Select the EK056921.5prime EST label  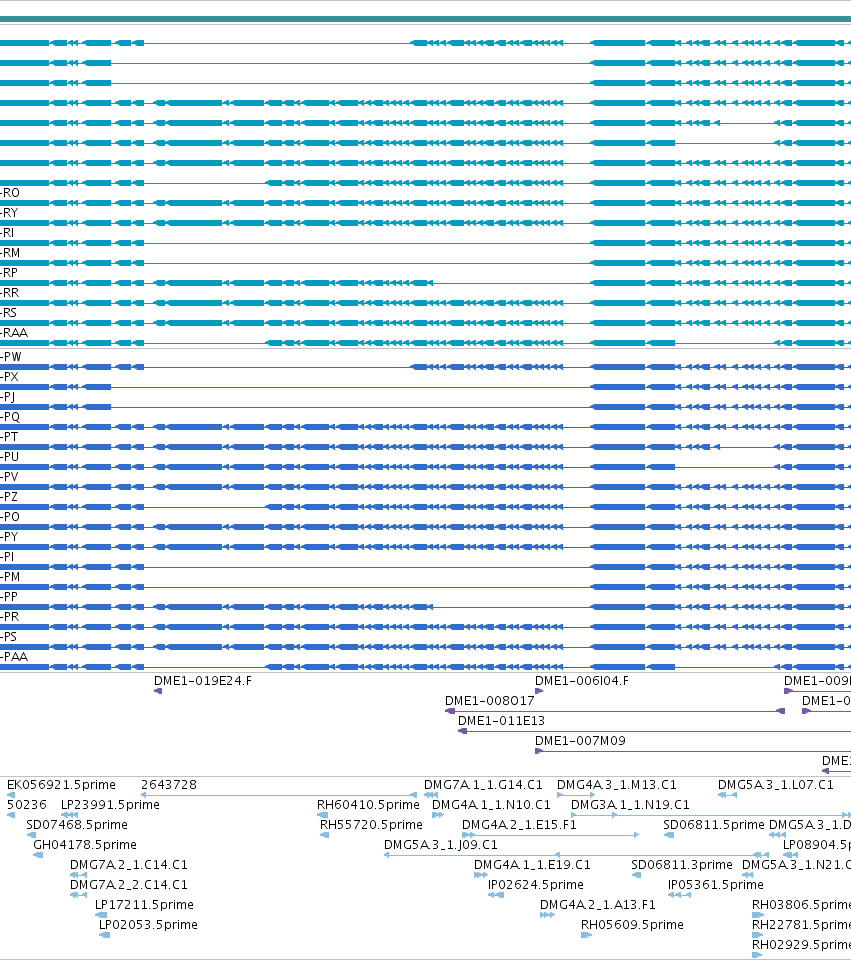(x=61, y=785)
